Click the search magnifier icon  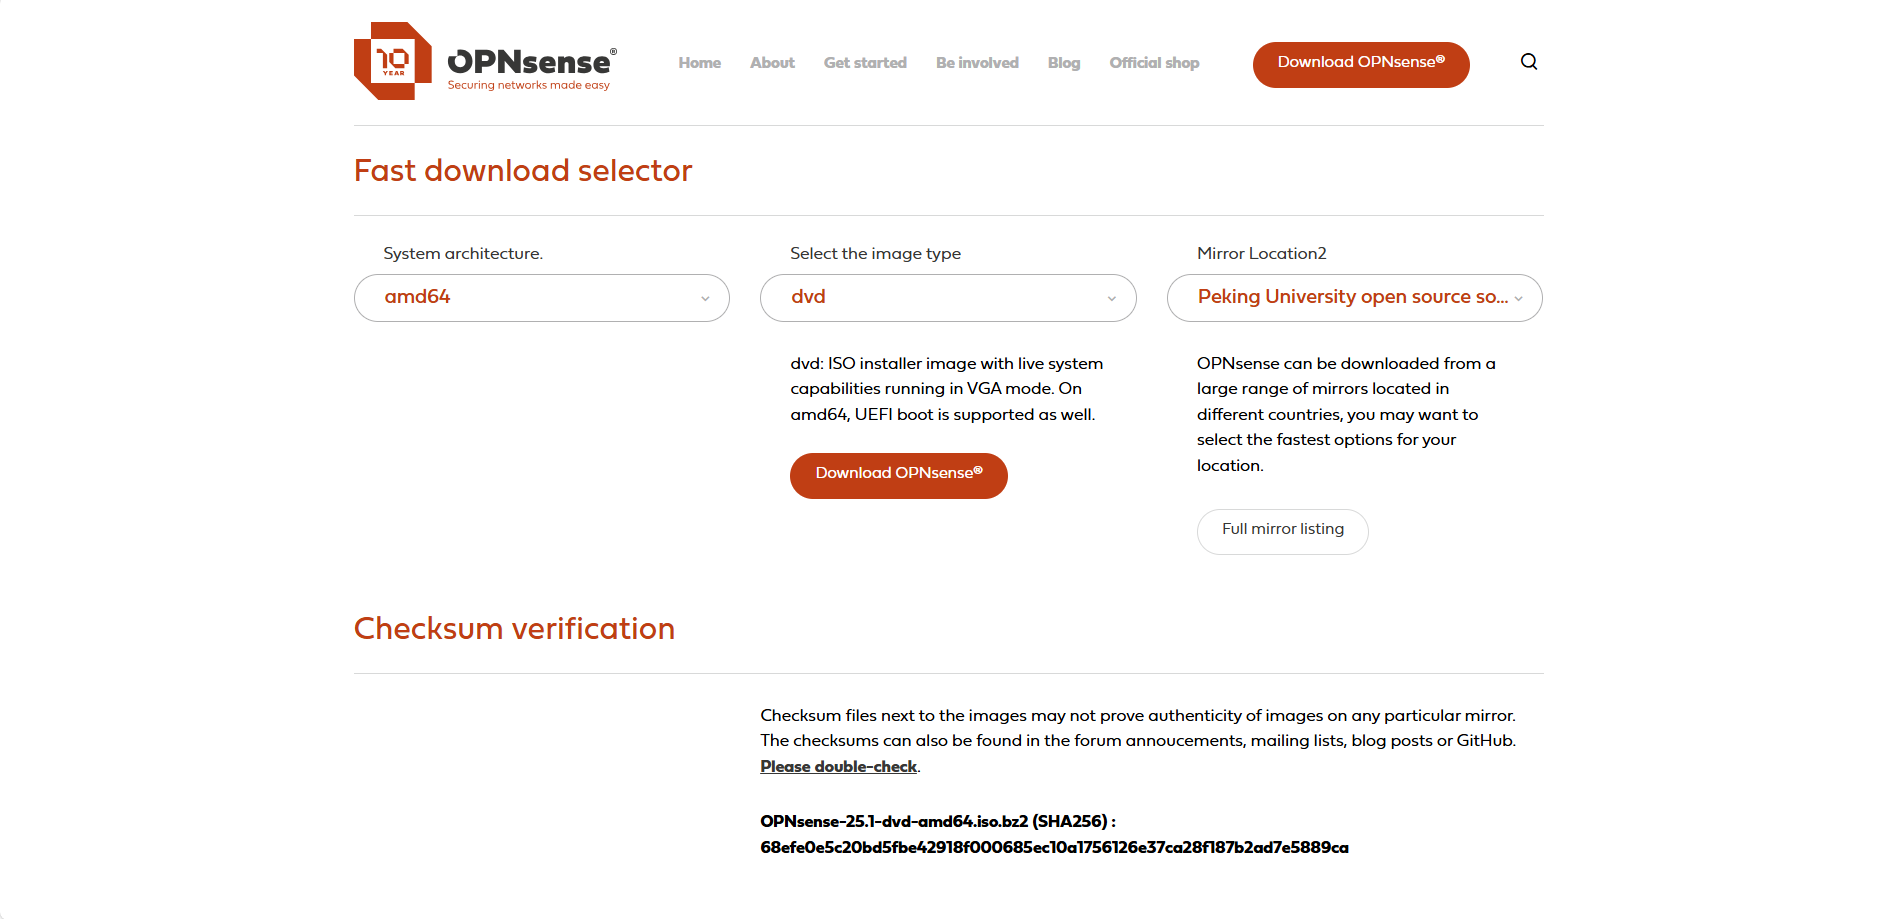point(1528,62)
